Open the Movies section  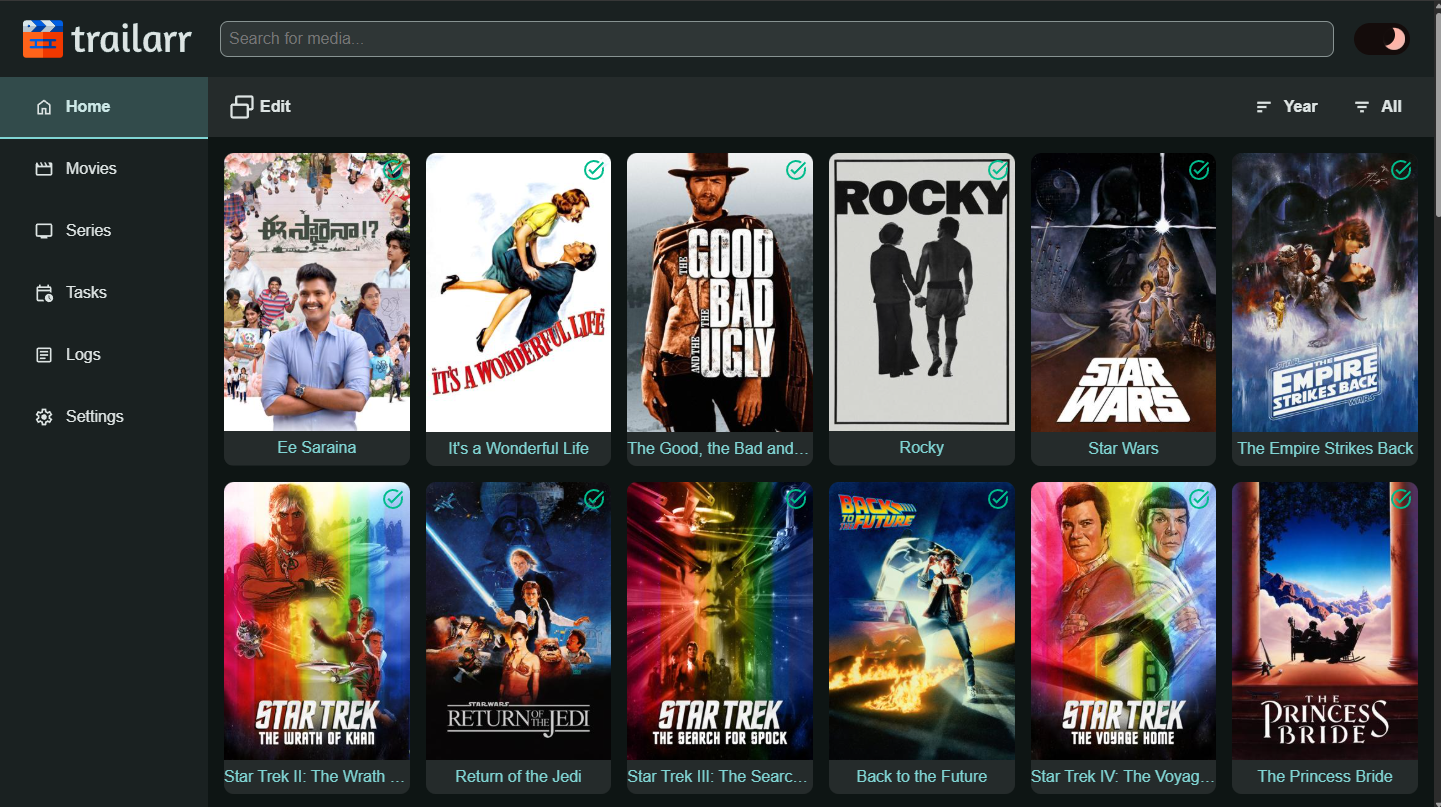(x=104, y=169)
